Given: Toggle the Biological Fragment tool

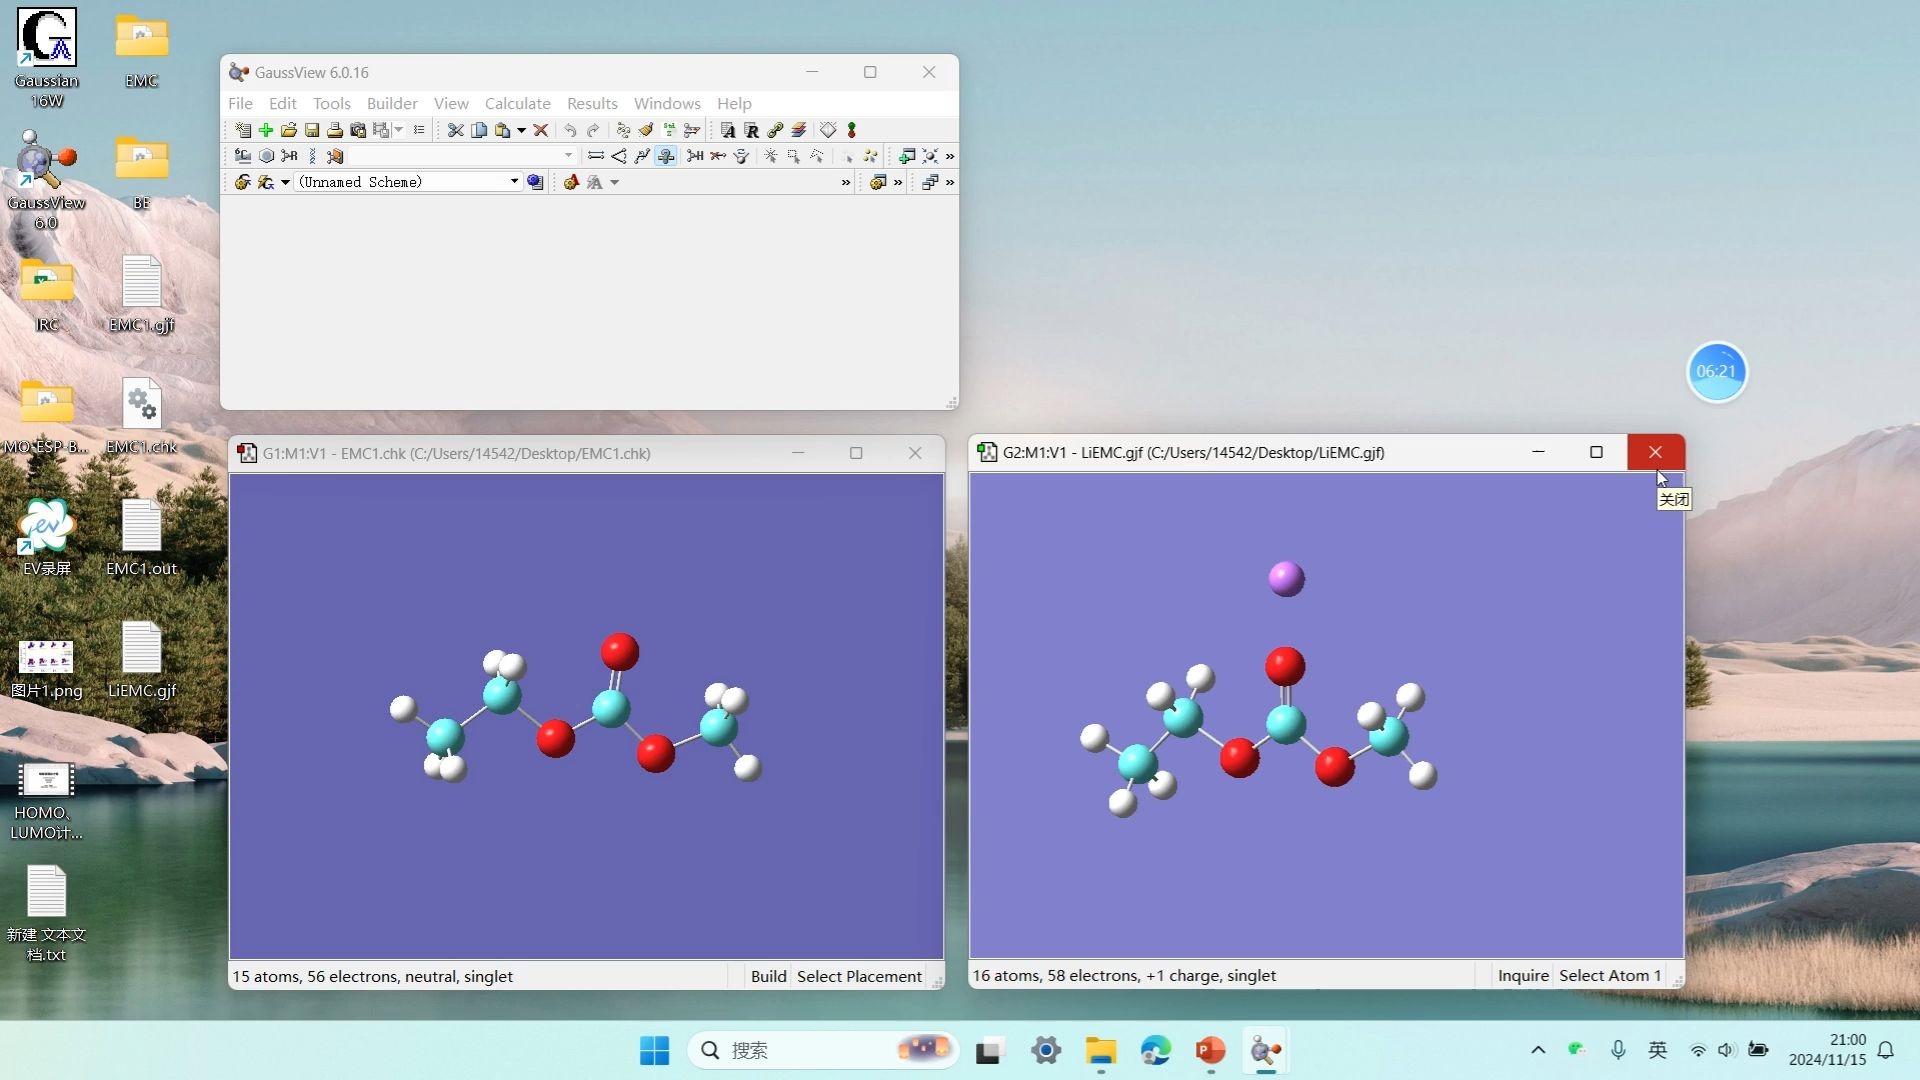Looking at the screenshot, I should point(312,156).
